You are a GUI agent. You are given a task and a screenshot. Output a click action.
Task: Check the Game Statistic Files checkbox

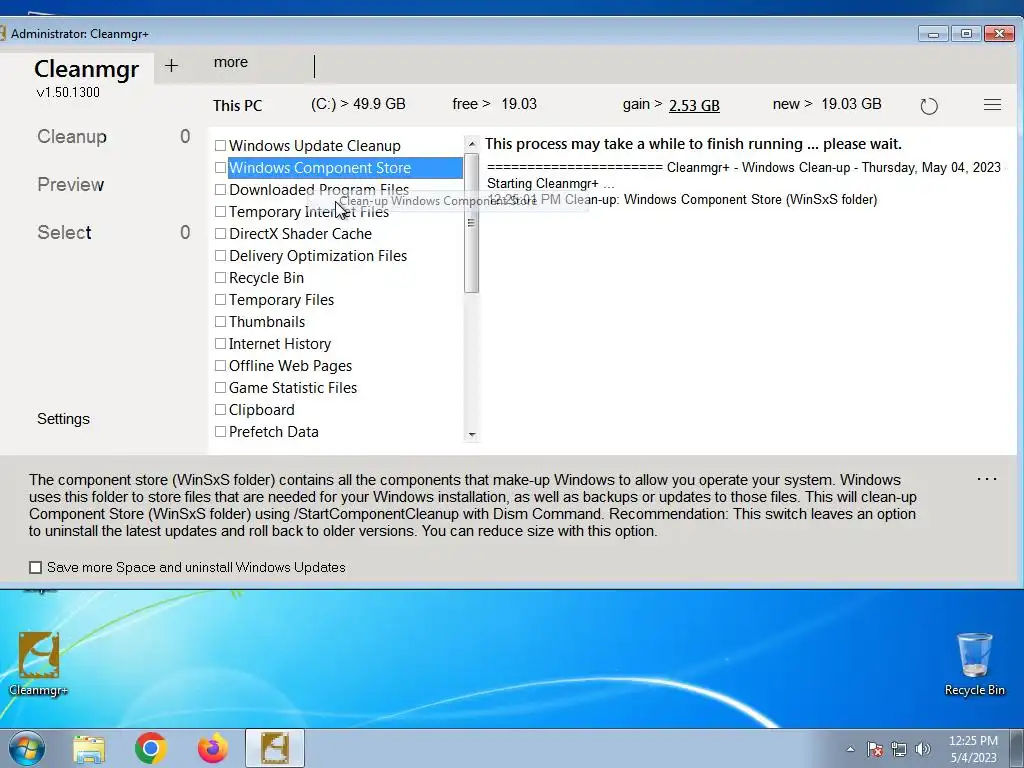pos(221,388)
